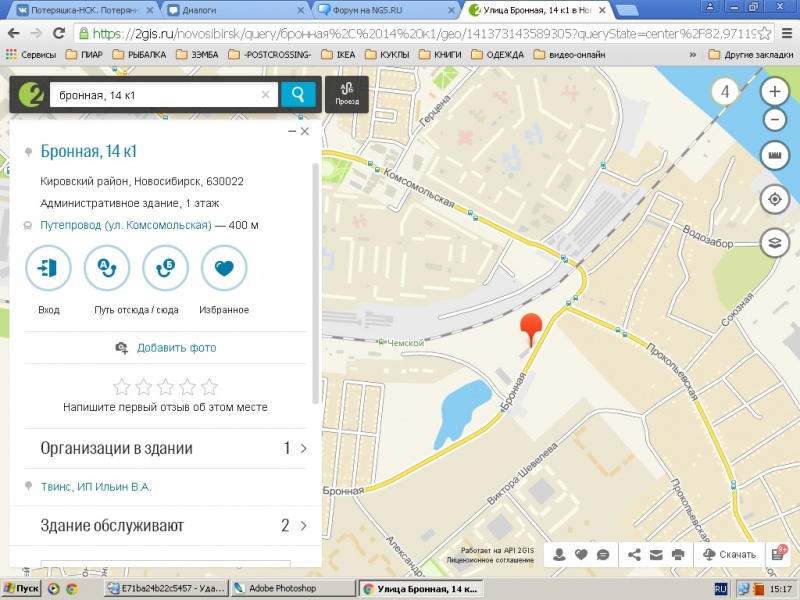Image resolution: width=800 pixels, height=600 pixels.
Task: Build route from here (A icon)
Action: tap(107, 268)
